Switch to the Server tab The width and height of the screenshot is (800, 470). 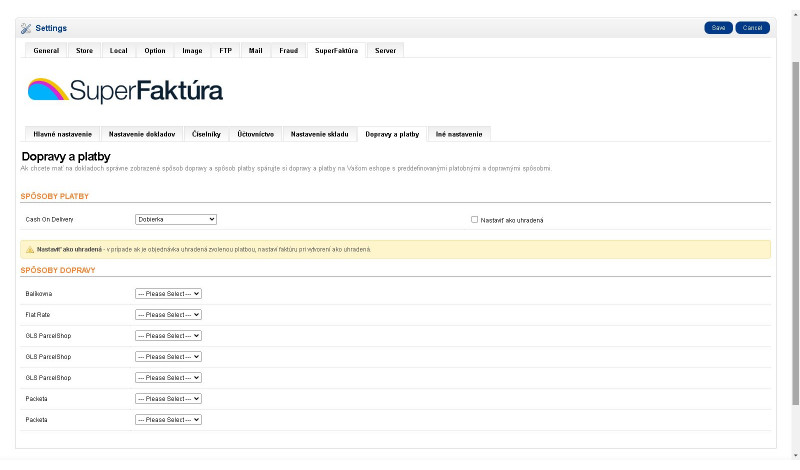point(385,51)
